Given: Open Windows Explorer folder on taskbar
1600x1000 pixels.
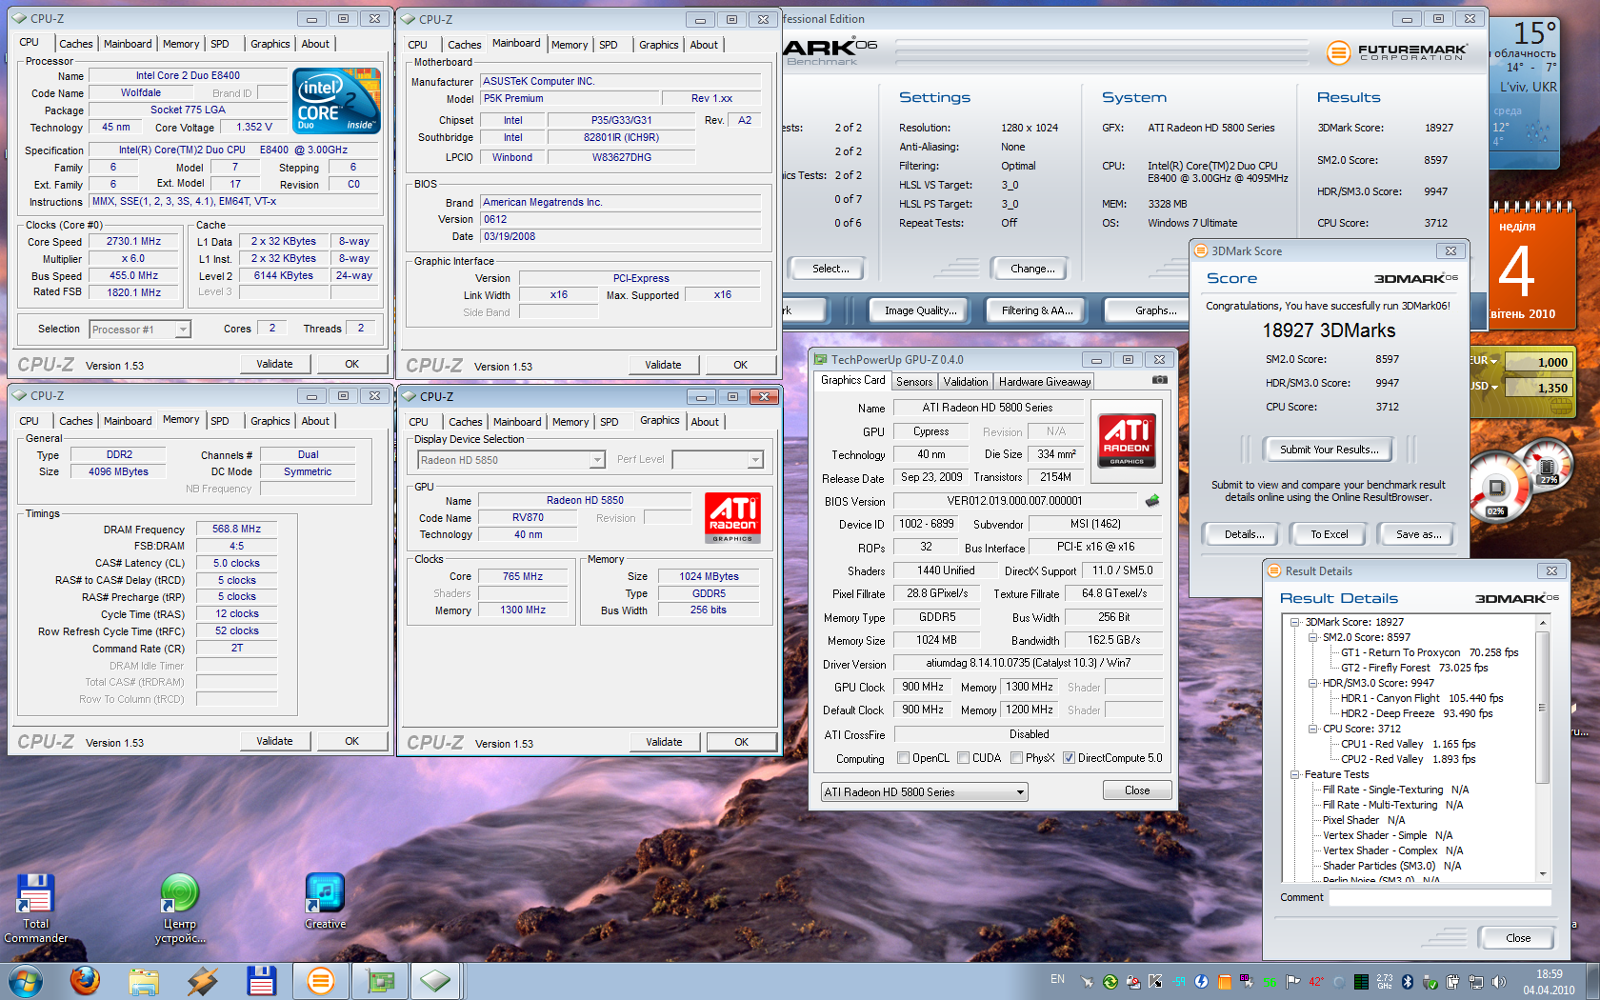Looking at the screenshot, I should click(144, 981).
